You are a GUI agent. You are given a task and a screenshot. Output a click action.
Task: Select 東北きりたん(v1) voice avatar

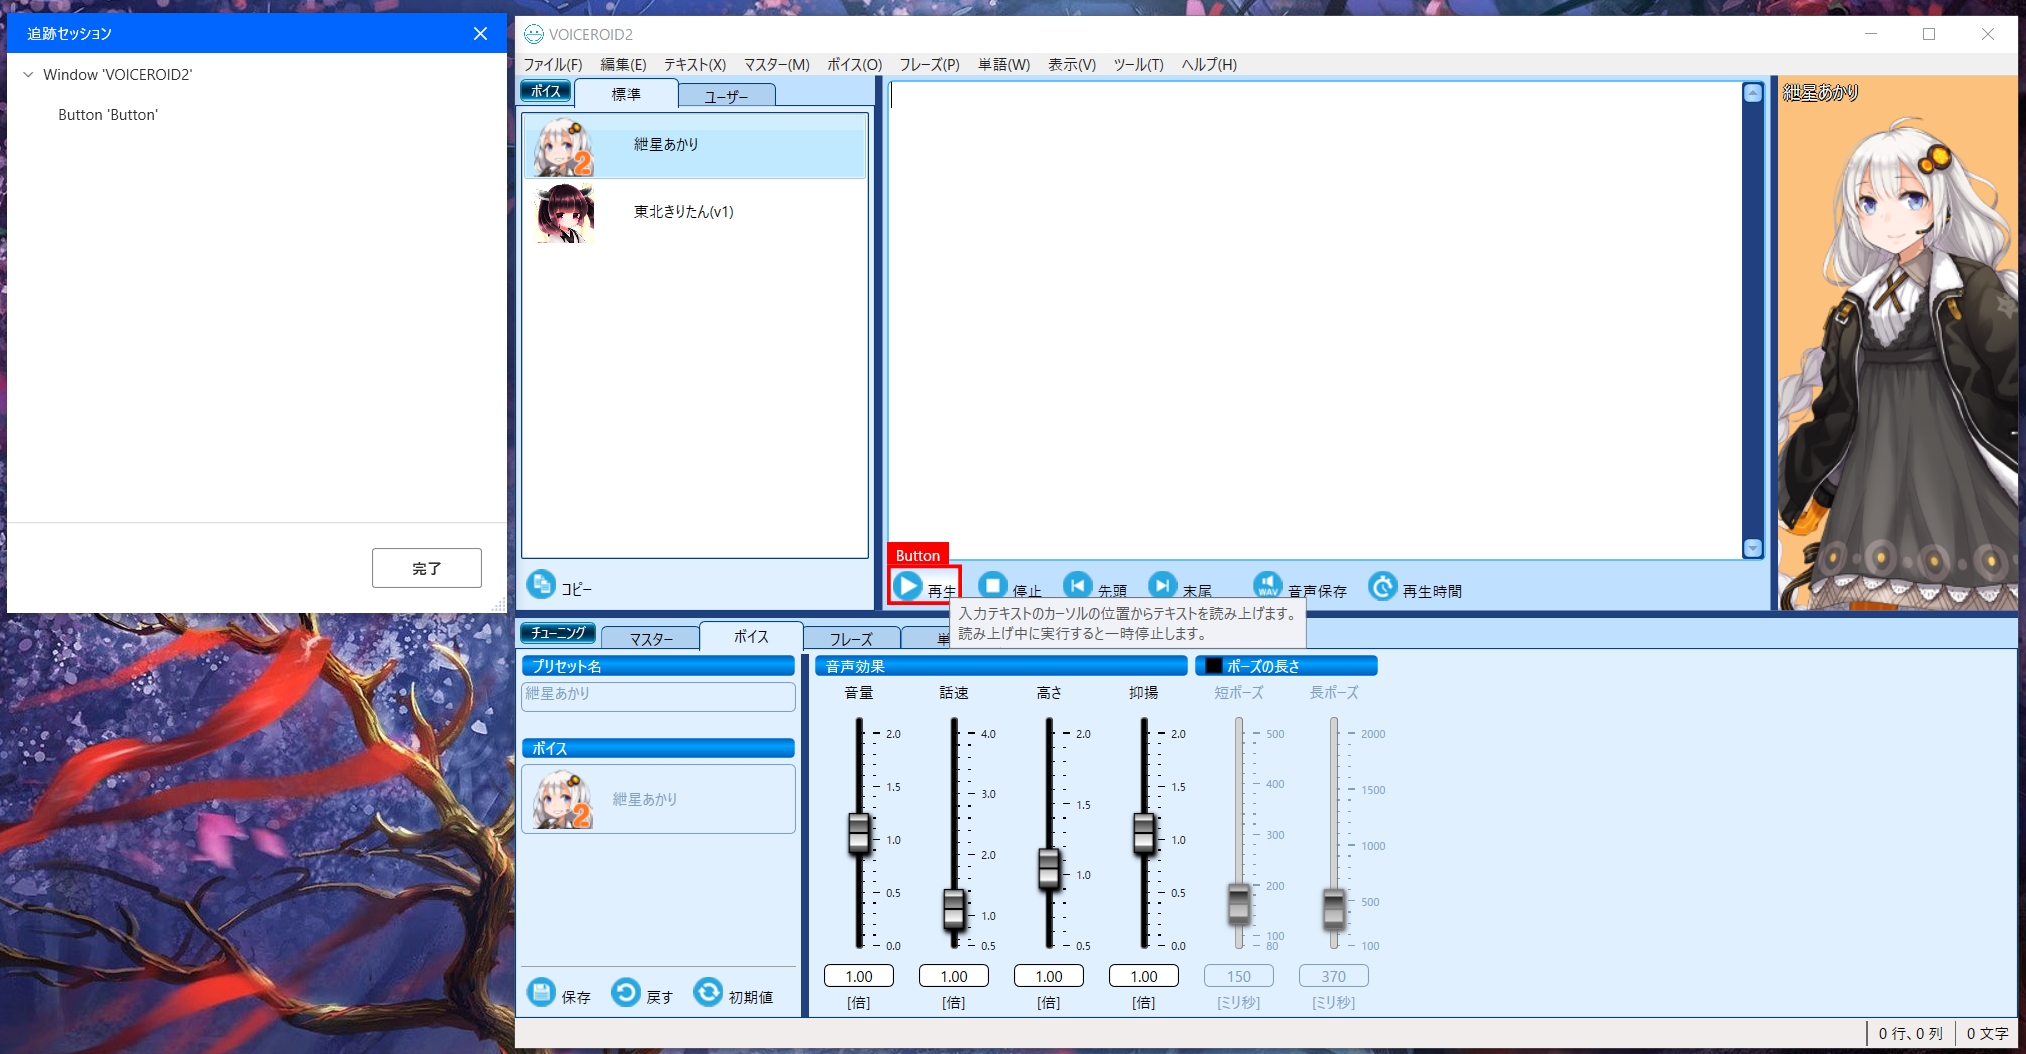(x=564, y=213)
